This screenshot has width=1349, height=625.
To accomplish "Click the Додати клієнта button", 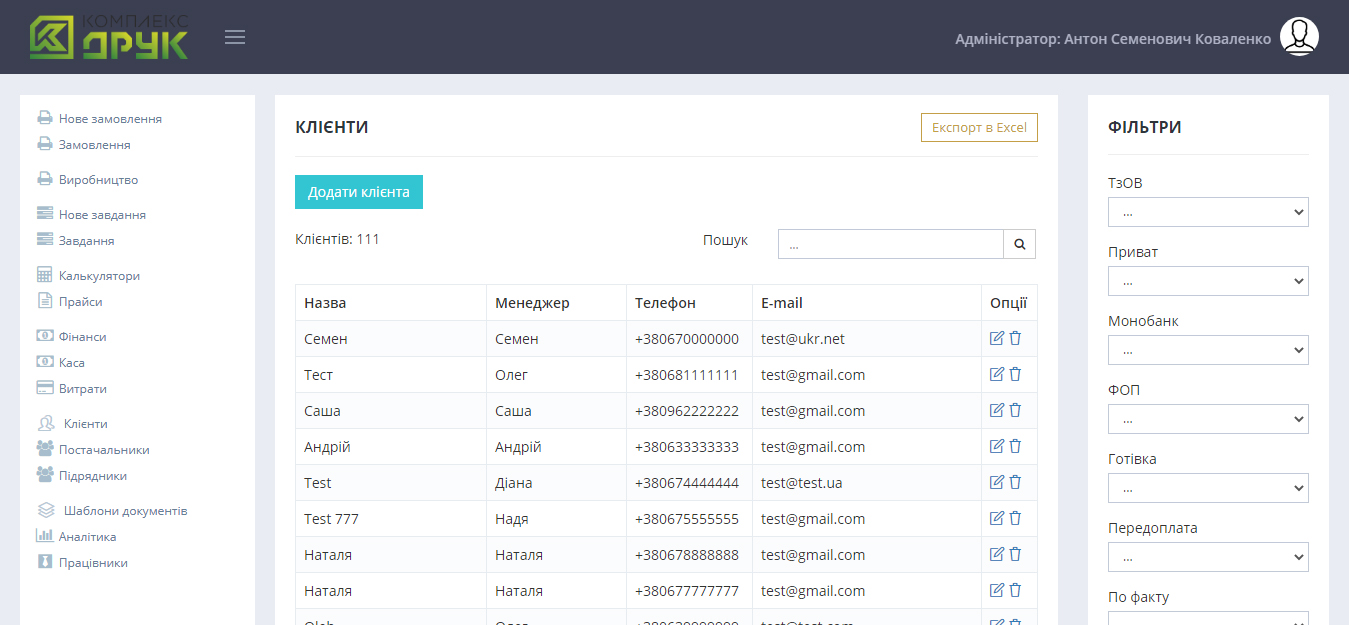I will click(x=358, y=192).
